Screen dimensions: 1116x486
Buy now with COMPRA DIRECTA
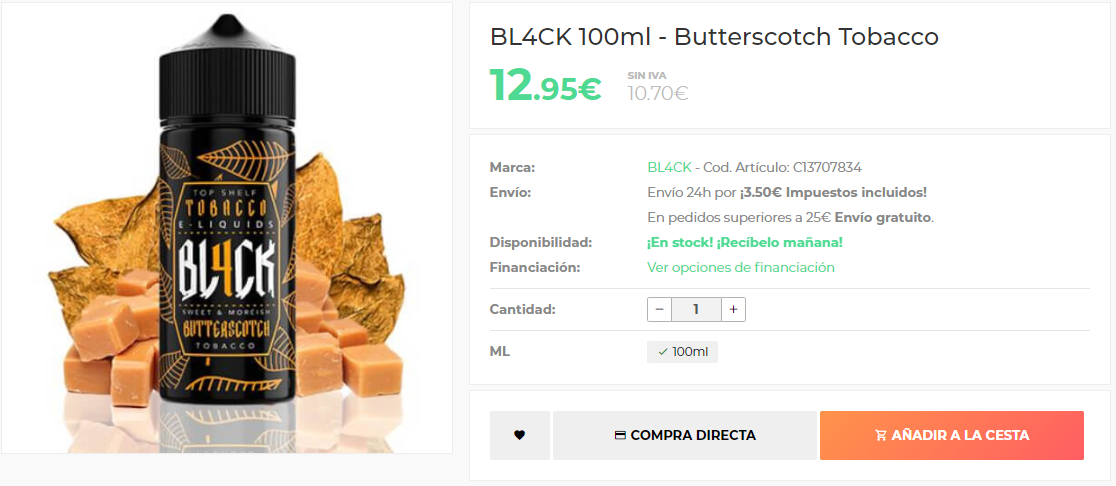[685, 435]
